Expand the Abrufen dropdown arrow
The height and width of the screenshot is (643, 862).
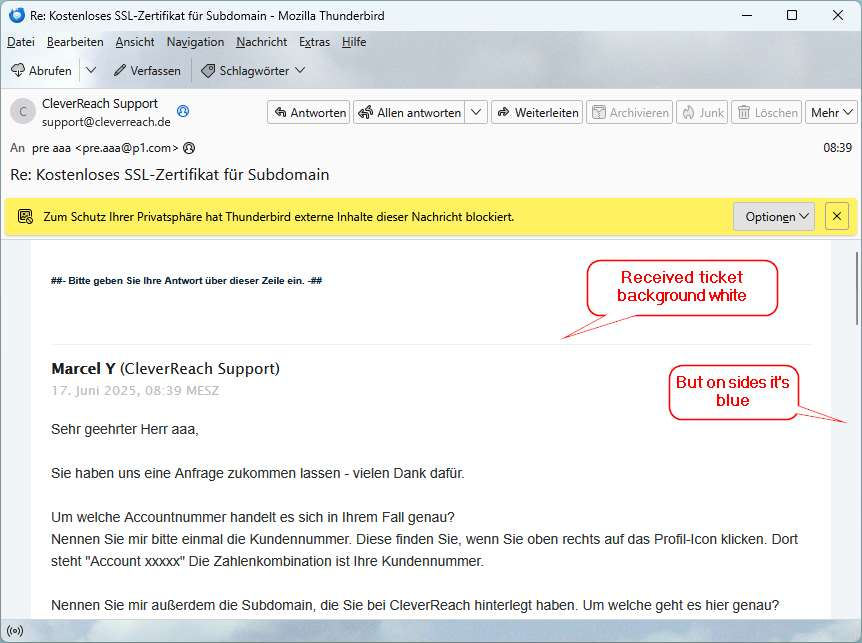[91, 71]
